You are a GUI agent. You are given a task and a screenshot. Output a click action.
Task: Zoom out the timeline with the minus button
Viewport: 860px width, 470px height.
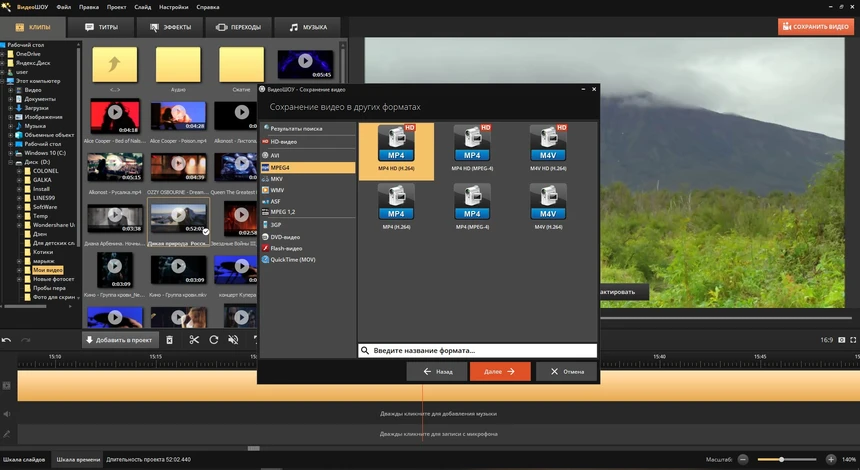(x=743, y=459)
